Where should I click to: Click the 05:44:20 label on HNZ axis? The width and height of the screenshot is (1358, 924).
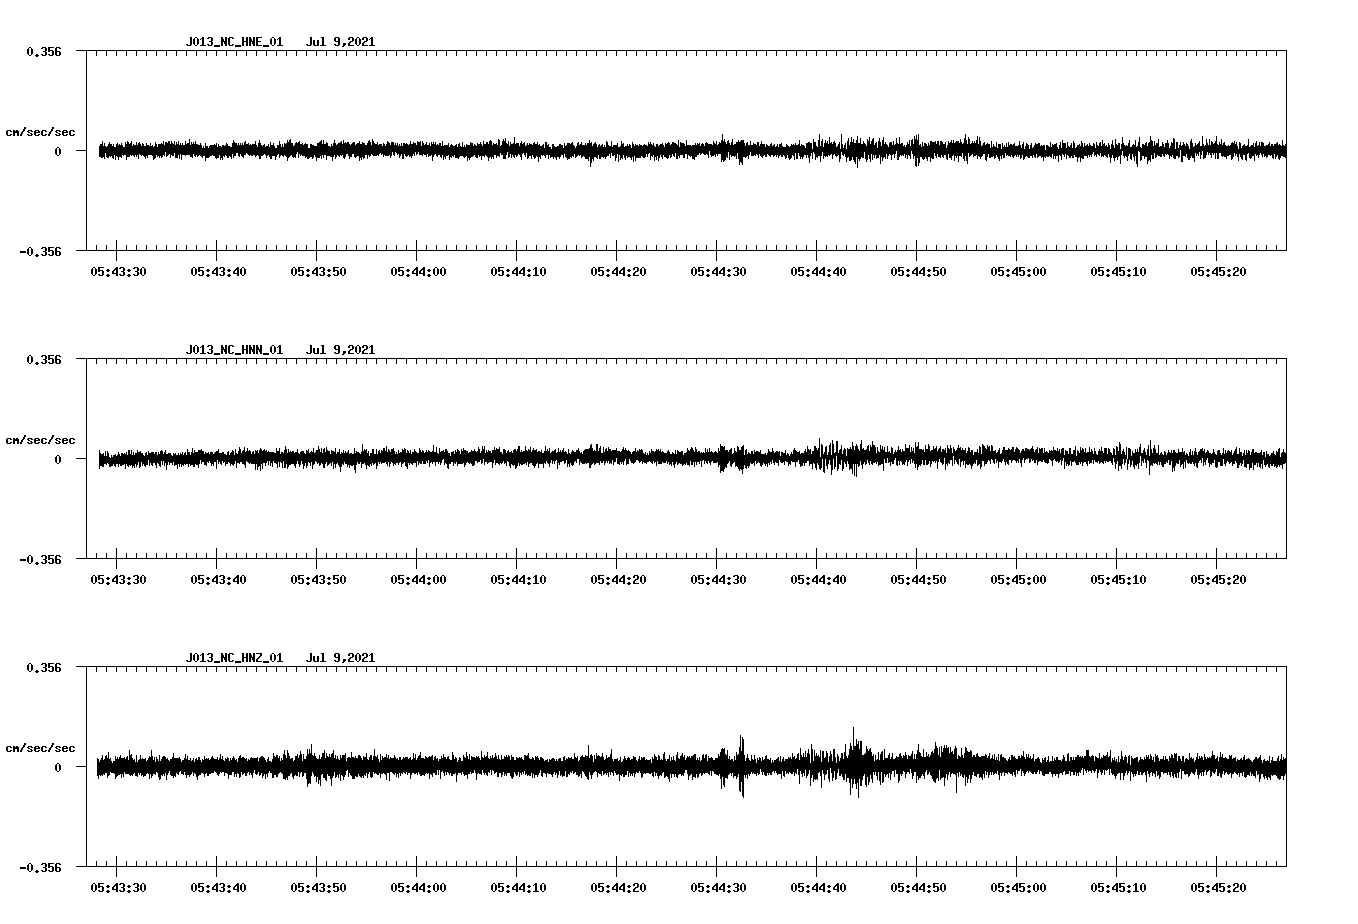[618, 887]
